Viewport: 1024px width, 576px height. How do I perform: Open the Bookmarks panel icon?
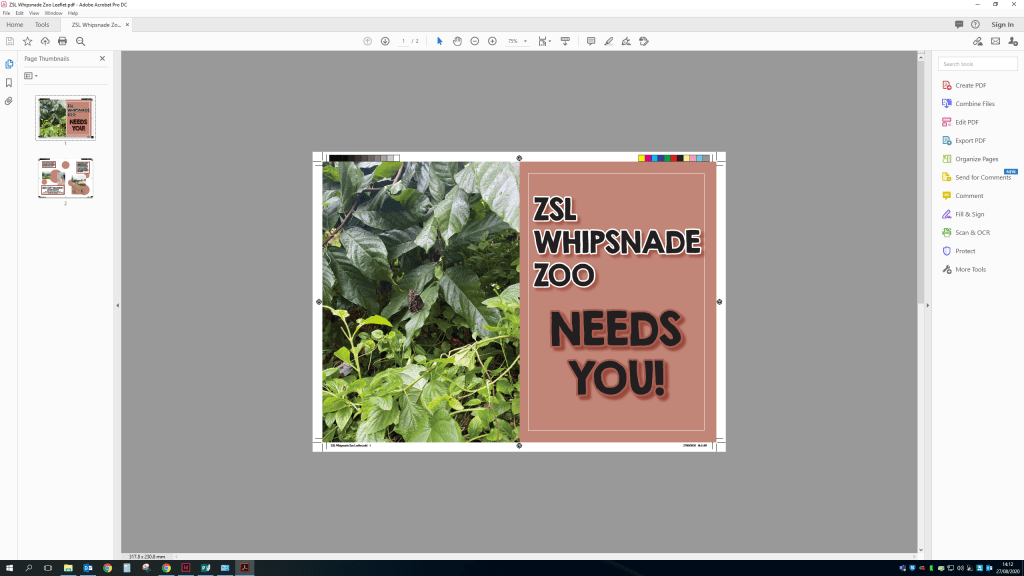point(9,82)
